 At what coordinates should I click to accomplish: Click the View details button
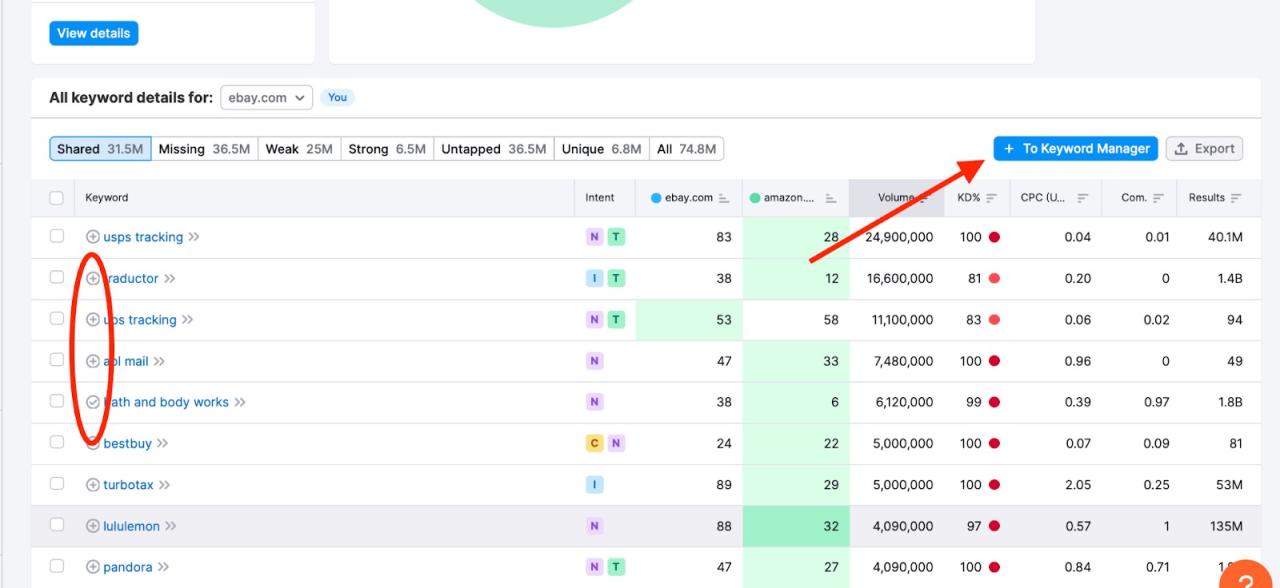pos(94,33)
